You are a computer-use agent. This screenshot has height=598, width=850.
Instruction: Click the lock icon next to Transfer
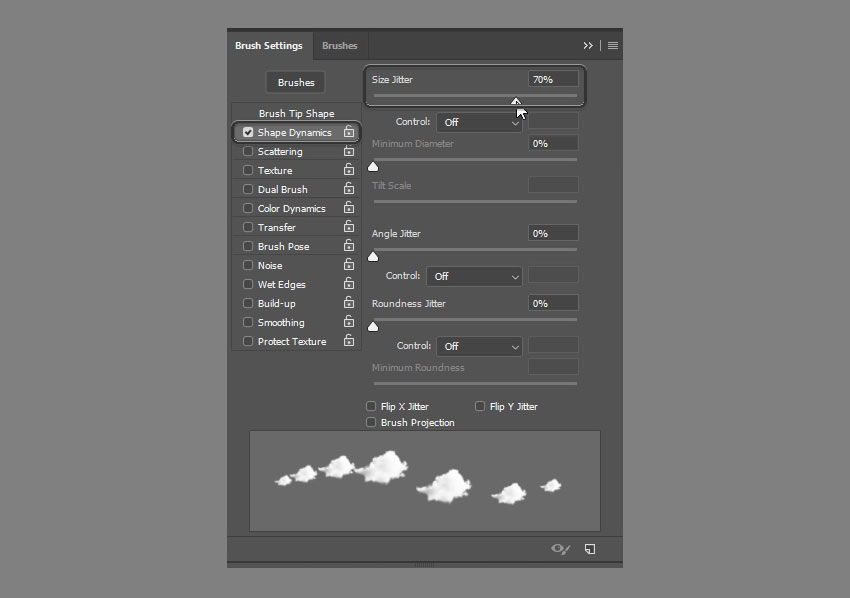(349, 228)
